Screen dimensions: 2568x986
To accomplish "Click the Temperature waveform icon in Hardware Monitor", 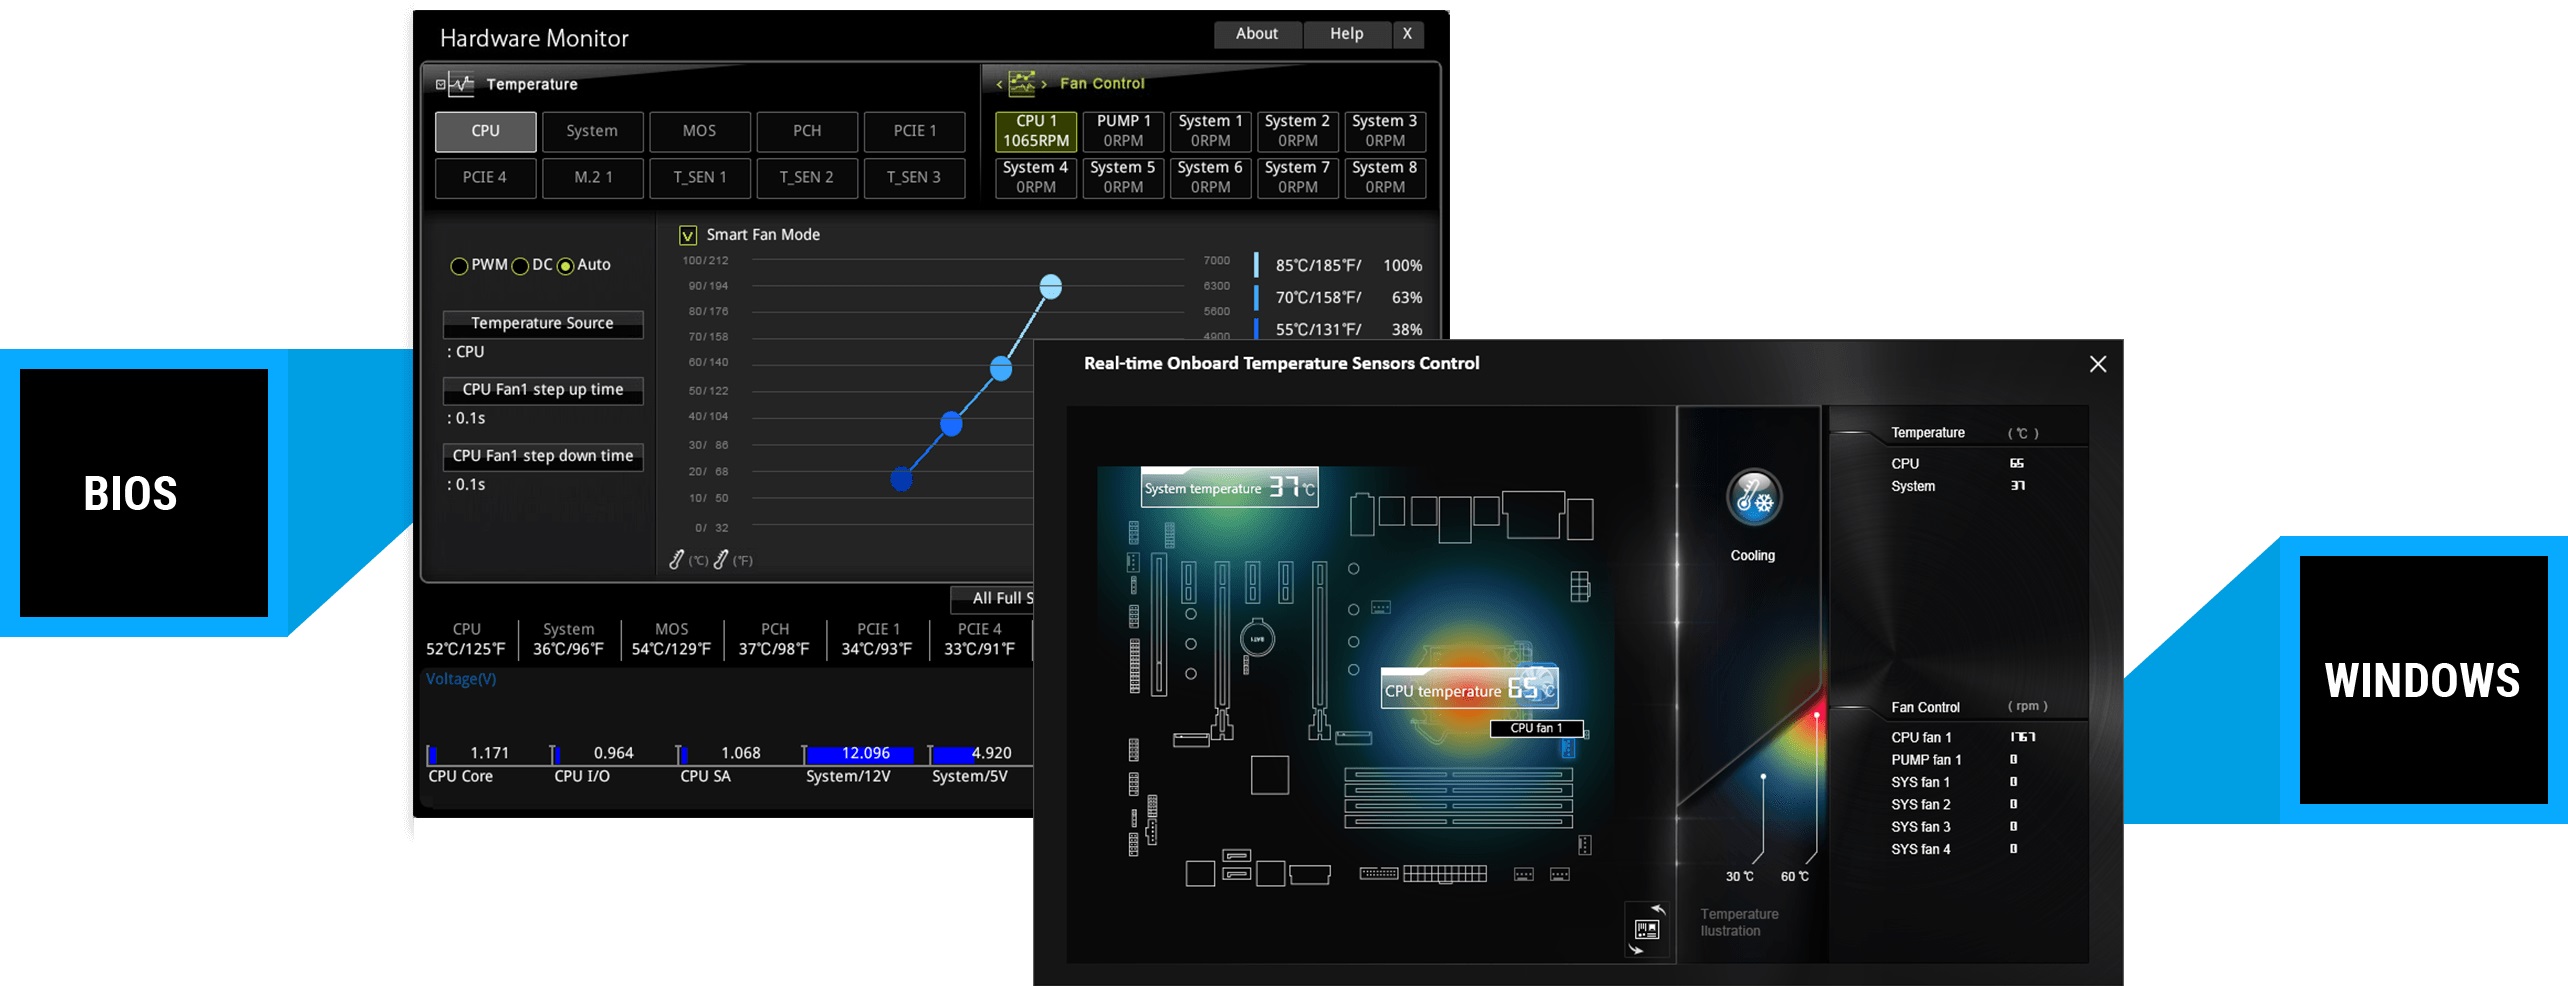I will [x=461, y=84].
